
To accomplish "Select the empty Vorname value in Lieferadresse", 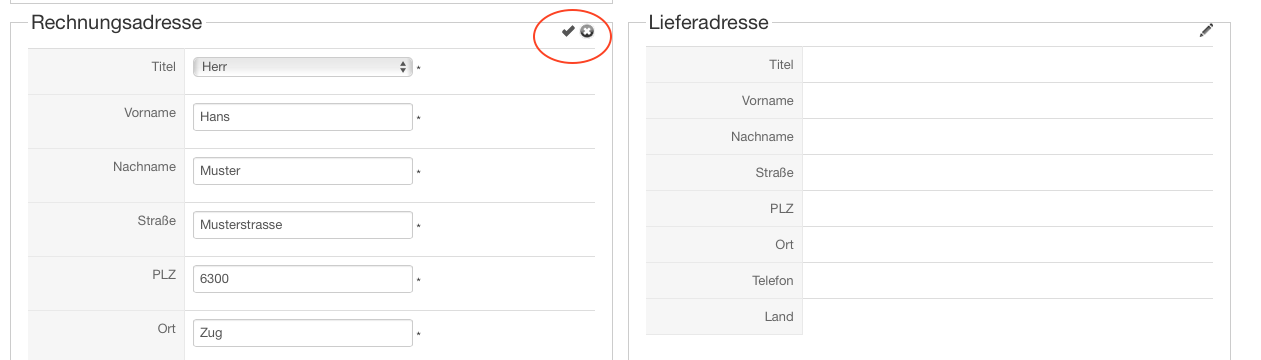I will (x=1007, y=101).
